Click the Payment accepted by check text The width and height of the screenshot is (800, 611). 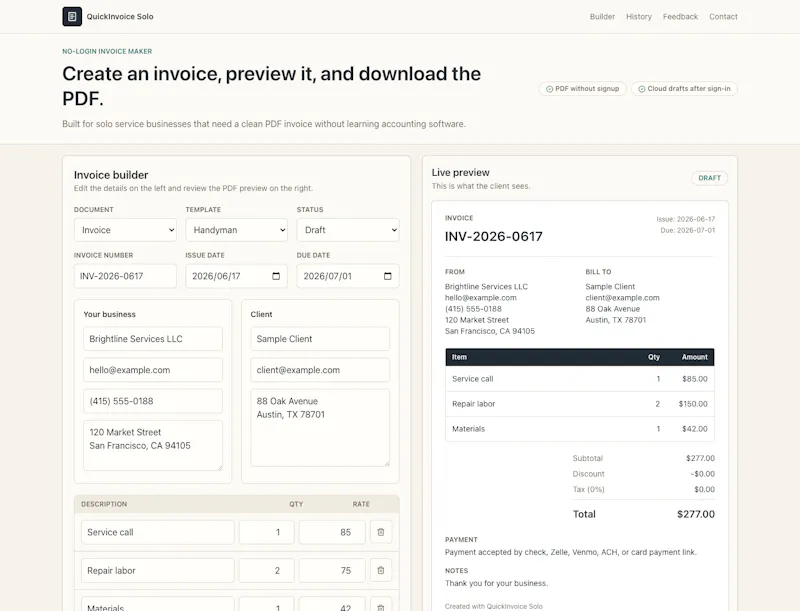[570, 552]
